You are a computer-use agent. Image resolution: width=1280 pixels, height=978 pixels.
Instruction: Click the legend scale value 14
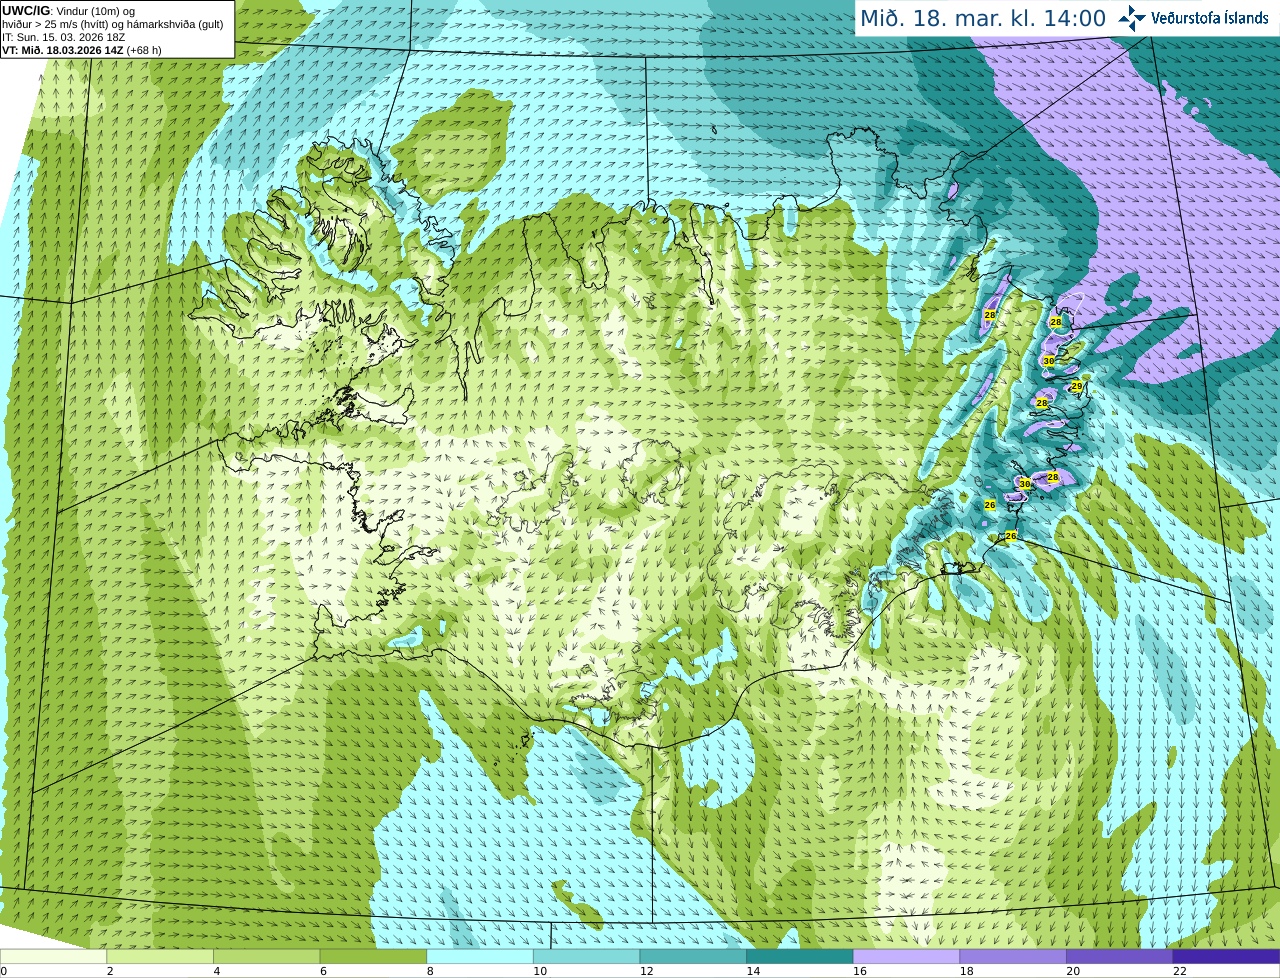pyautogui.click(x=753, y=971)
